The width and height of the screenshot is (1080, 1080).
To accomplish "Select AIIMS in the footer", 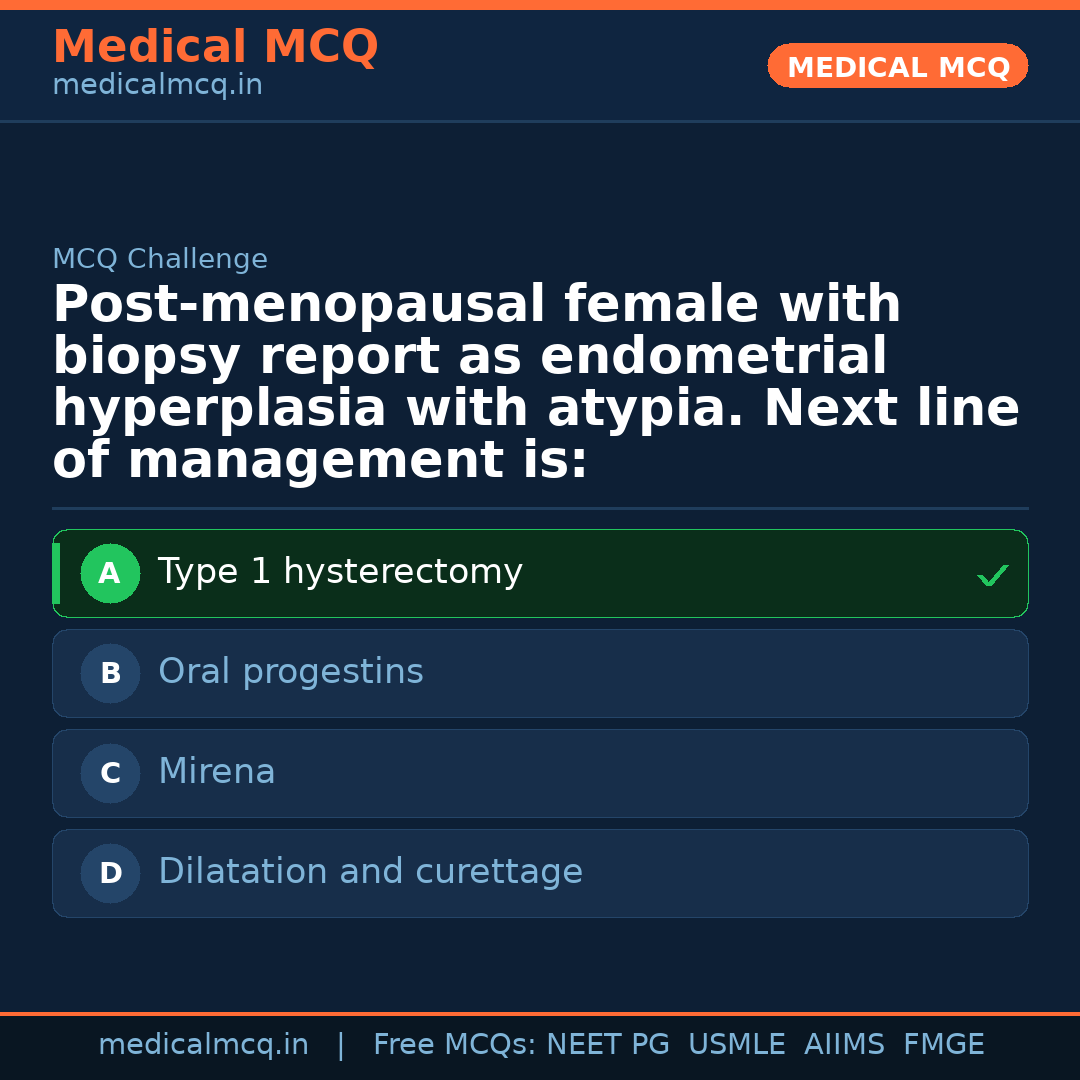I will coord(844,1045).
